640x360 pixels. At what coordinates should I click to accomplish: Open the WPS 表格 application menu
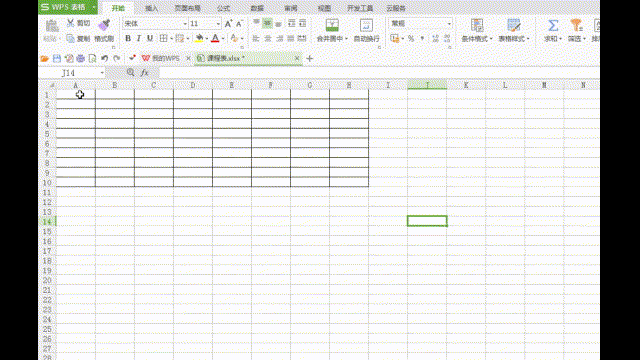(68, 7)
